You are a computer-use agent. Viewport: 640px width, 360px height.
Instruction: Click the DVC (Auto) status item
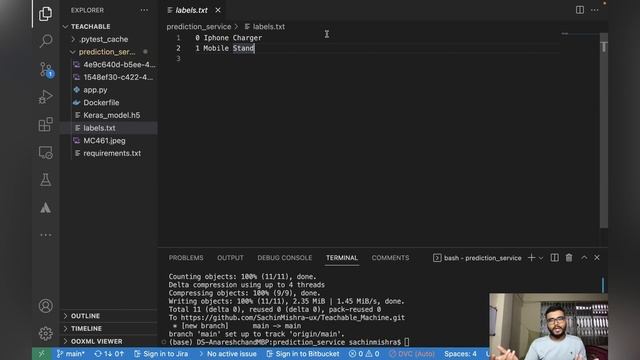pyautogui.click(x=411, y=354)
